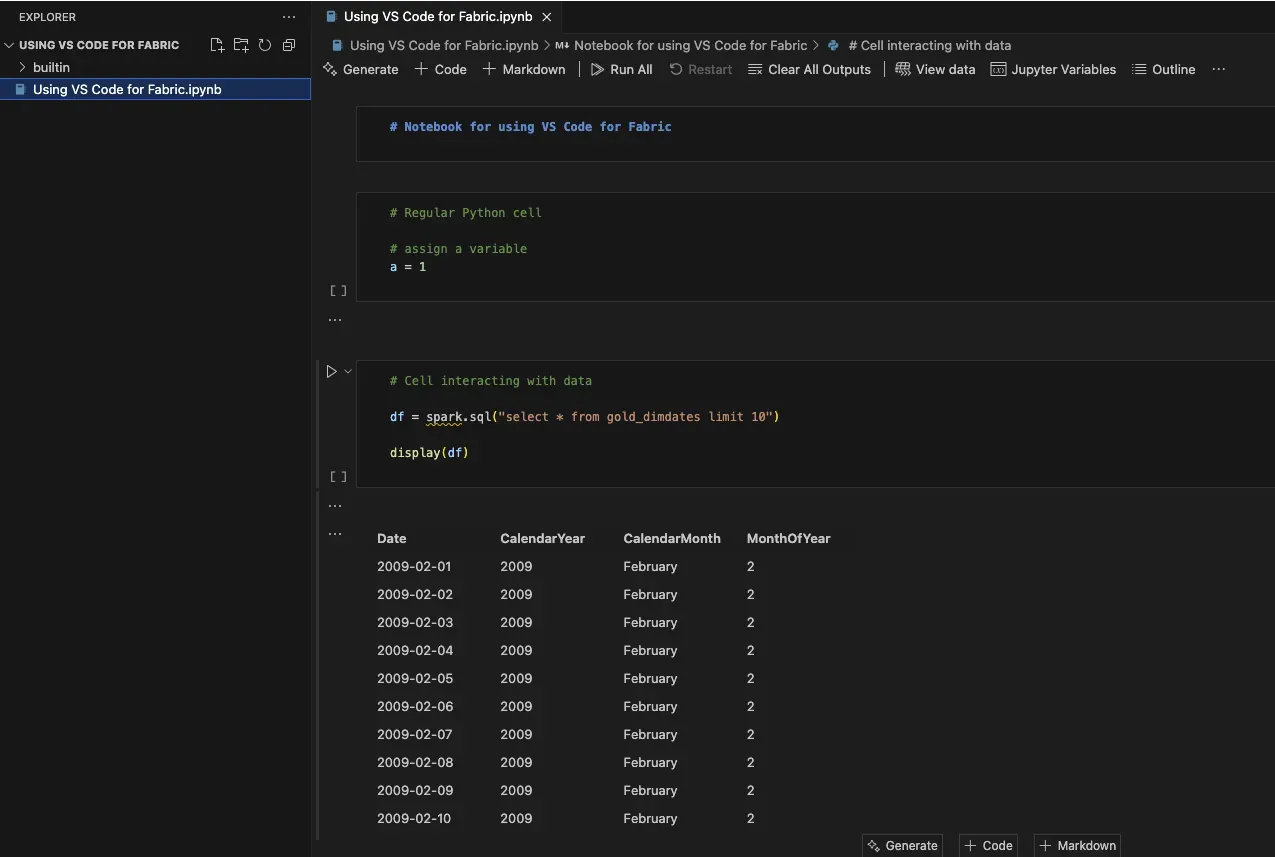The width and height of the screenshot is (1275, 857).
Task: Open Jupyter Variables panel
Action: (x=1053, y=69)
